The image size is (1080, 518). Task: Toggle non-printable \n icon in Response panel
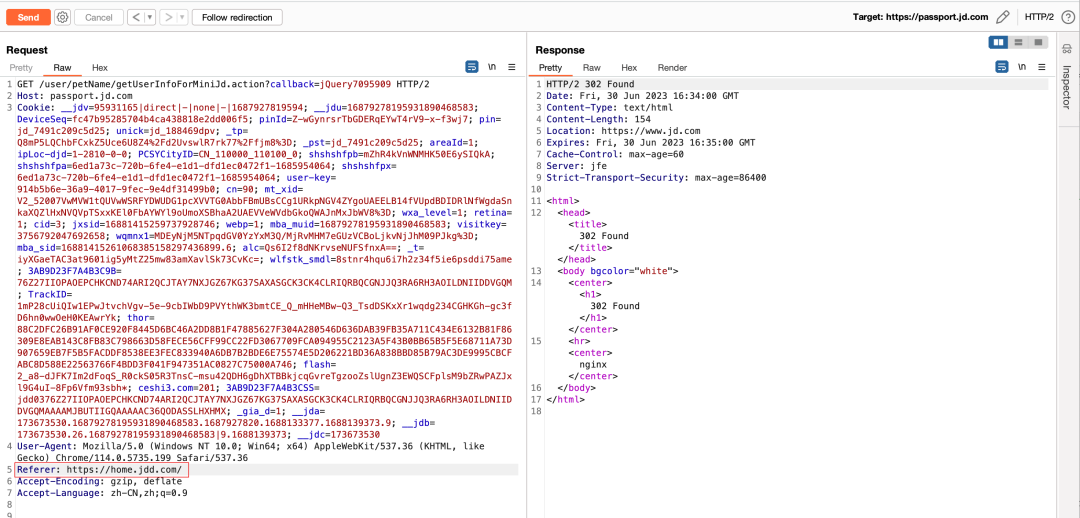(x=1021, y=67)
